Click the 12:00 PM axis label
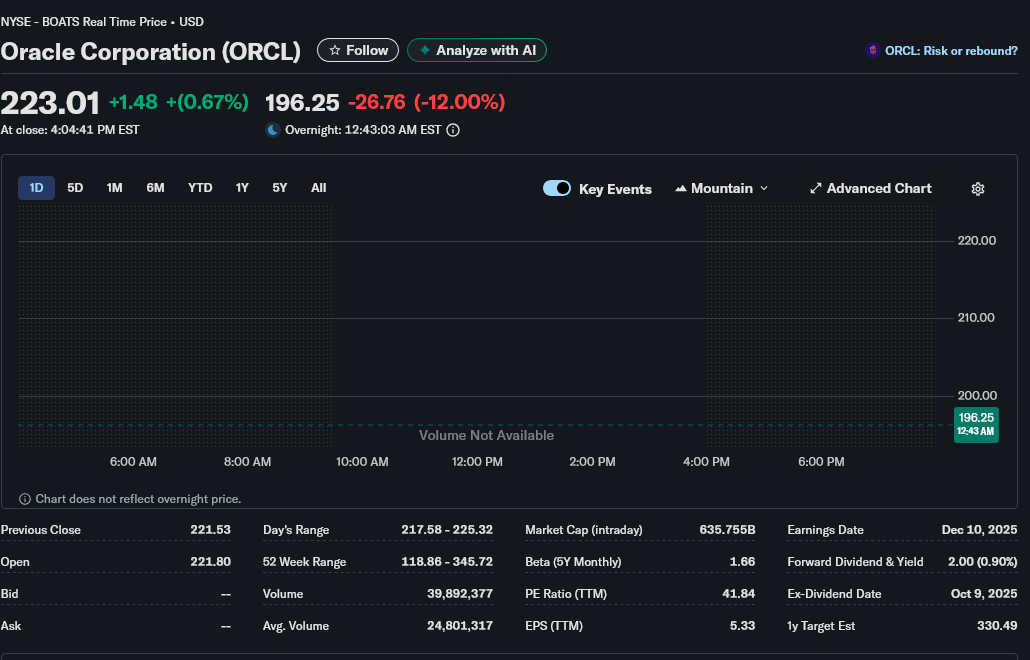The image size is (1030, 660). 477,462
